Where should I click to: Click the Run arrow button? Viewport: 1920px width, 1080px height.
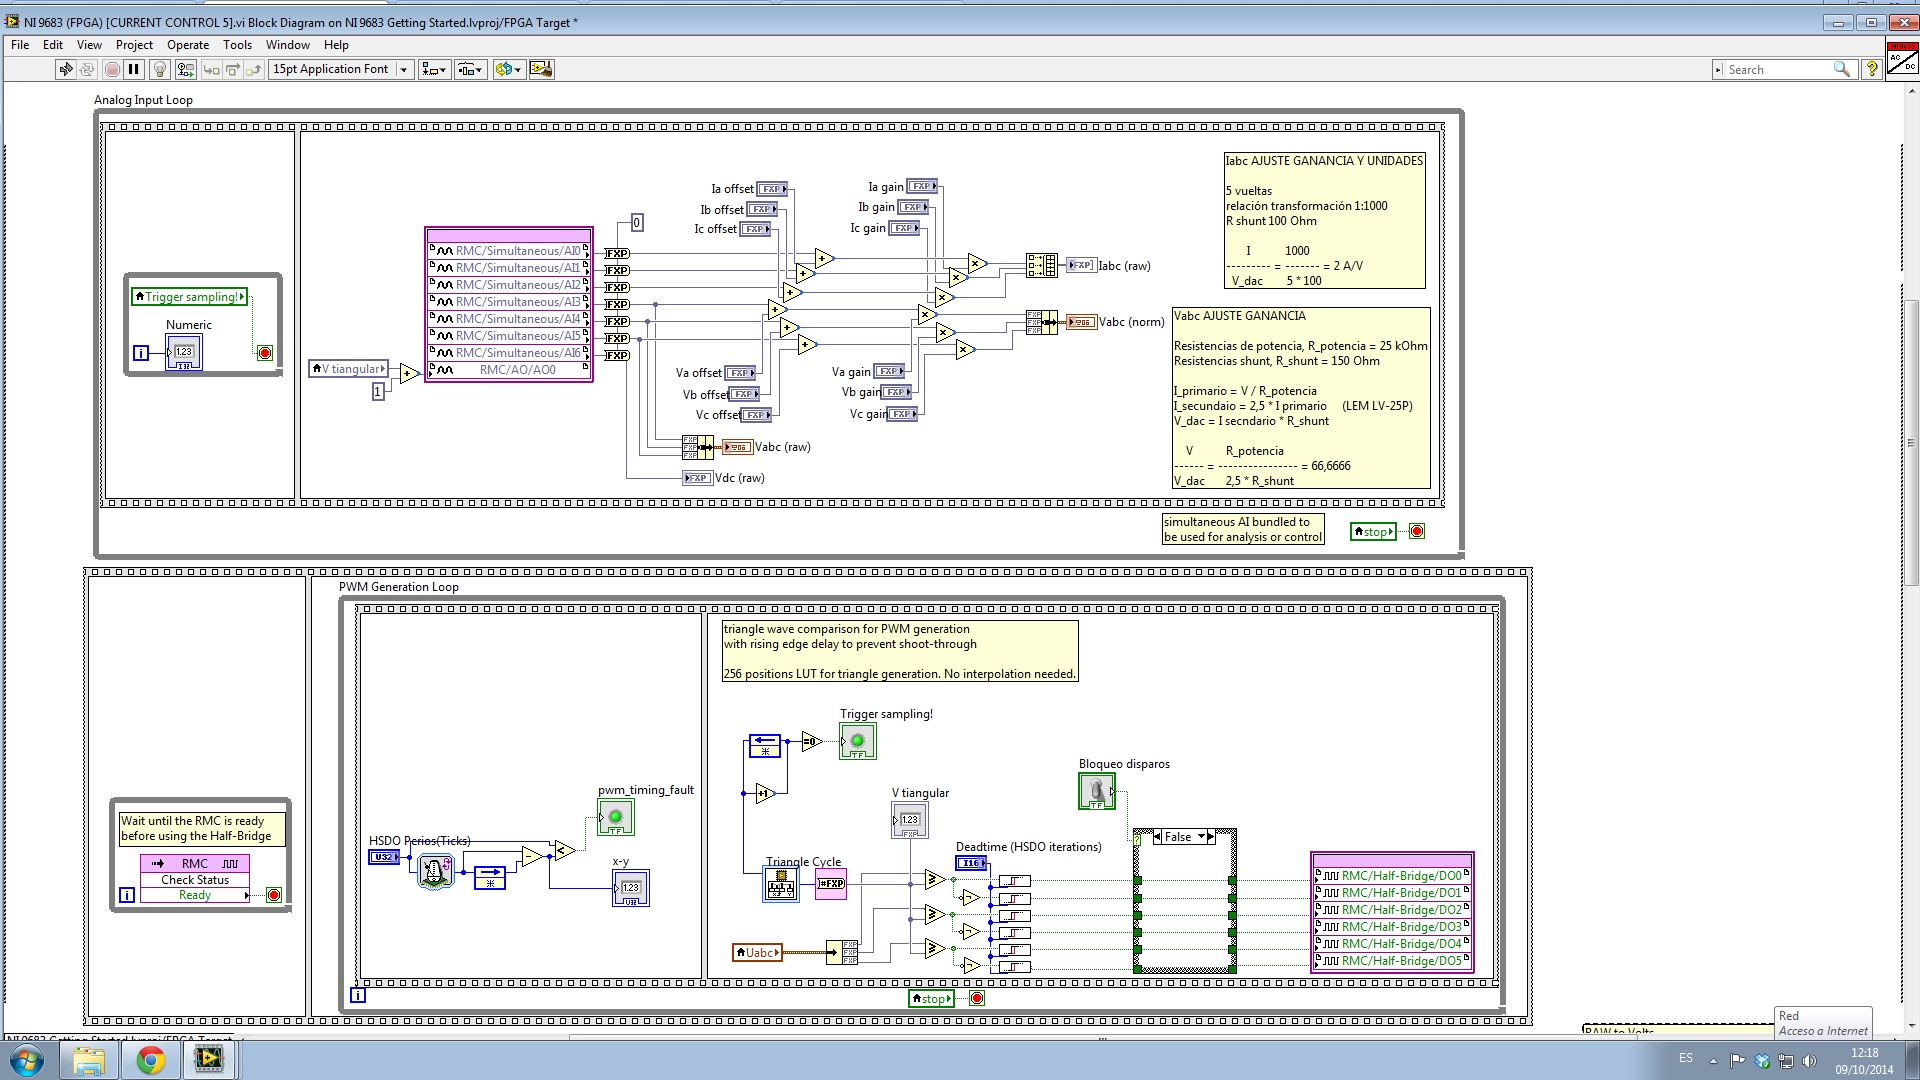pos(66,69)
